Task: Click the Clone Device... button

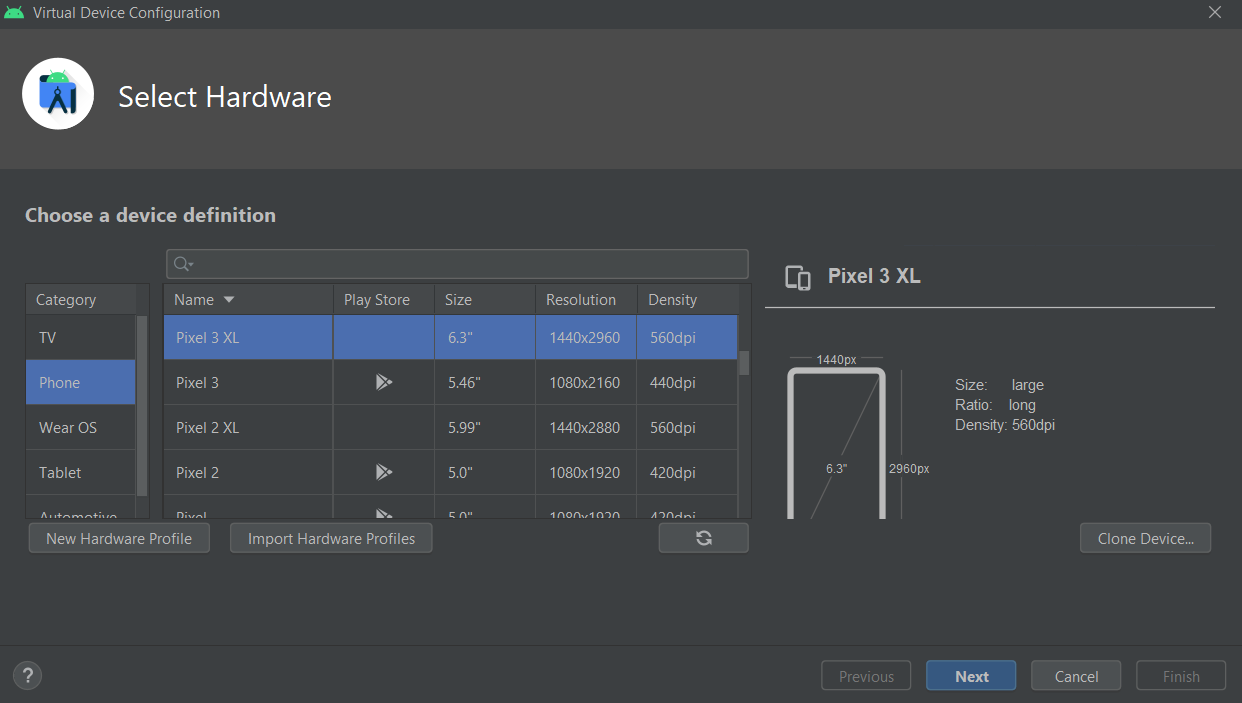Action: pos(1145,538)
